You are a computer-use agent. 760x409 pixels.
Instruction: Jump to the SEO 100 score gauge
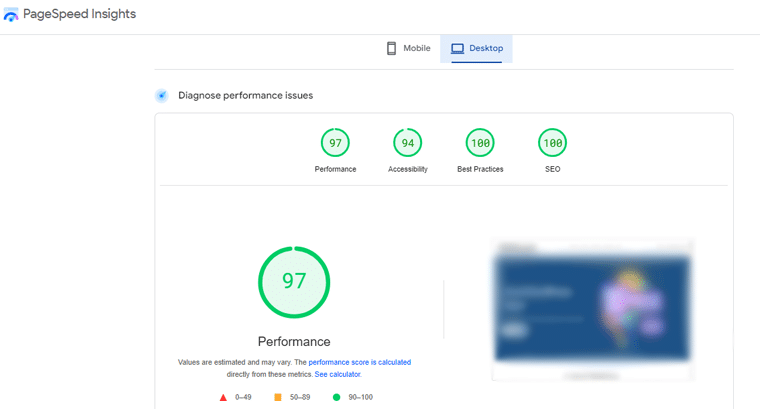tap(553, 143)
